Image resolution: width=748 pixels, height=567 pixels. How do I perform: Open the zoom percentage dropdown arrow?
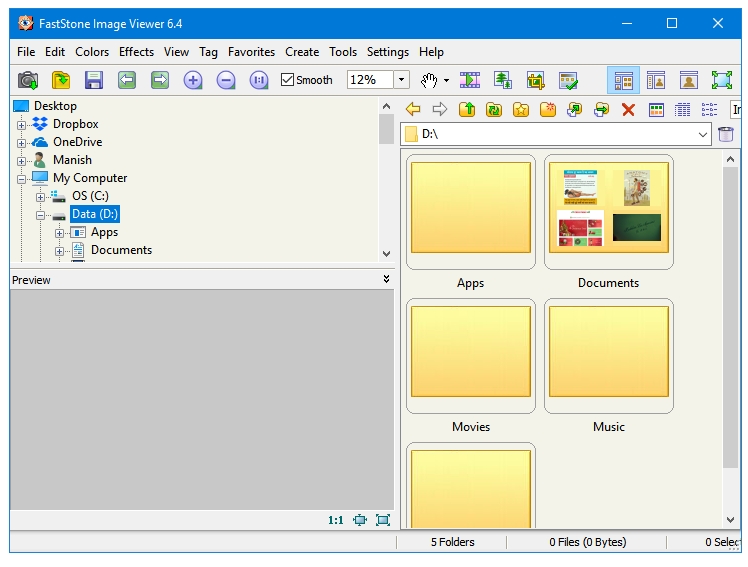click(402, 80)
